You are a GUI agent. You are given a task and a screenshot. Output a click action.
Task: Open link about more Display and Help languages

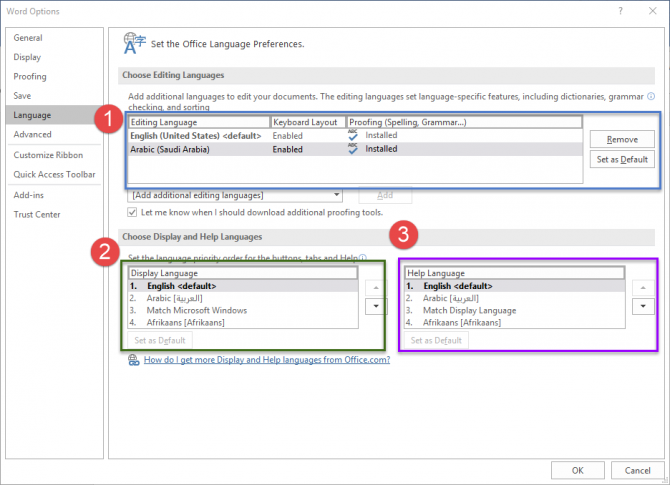267,360
